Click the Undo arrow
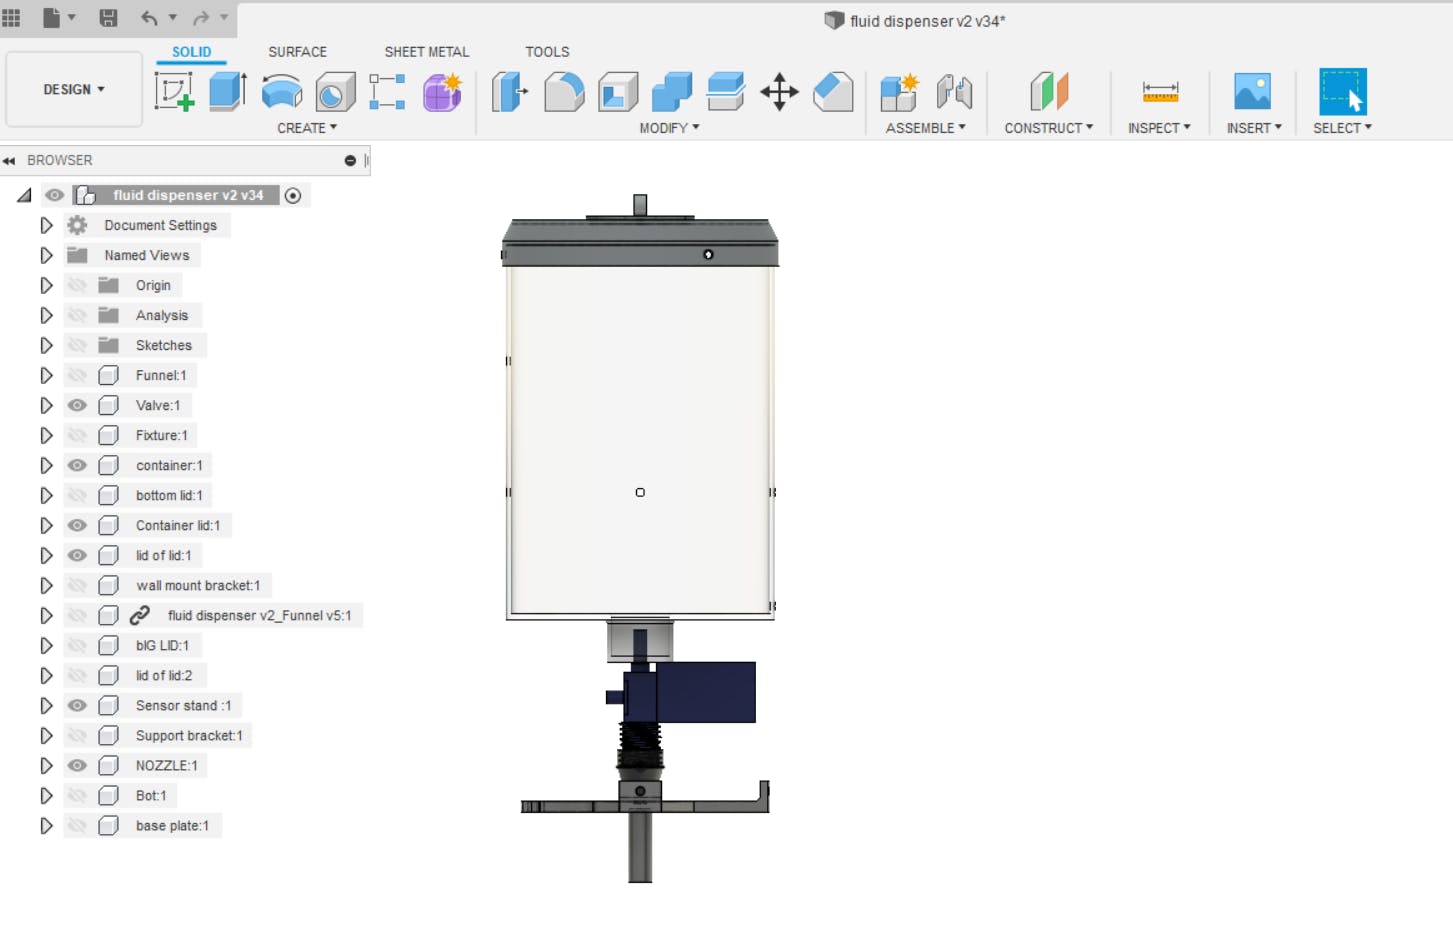This screenshot has height=926, width=1453. click(149, 17)
